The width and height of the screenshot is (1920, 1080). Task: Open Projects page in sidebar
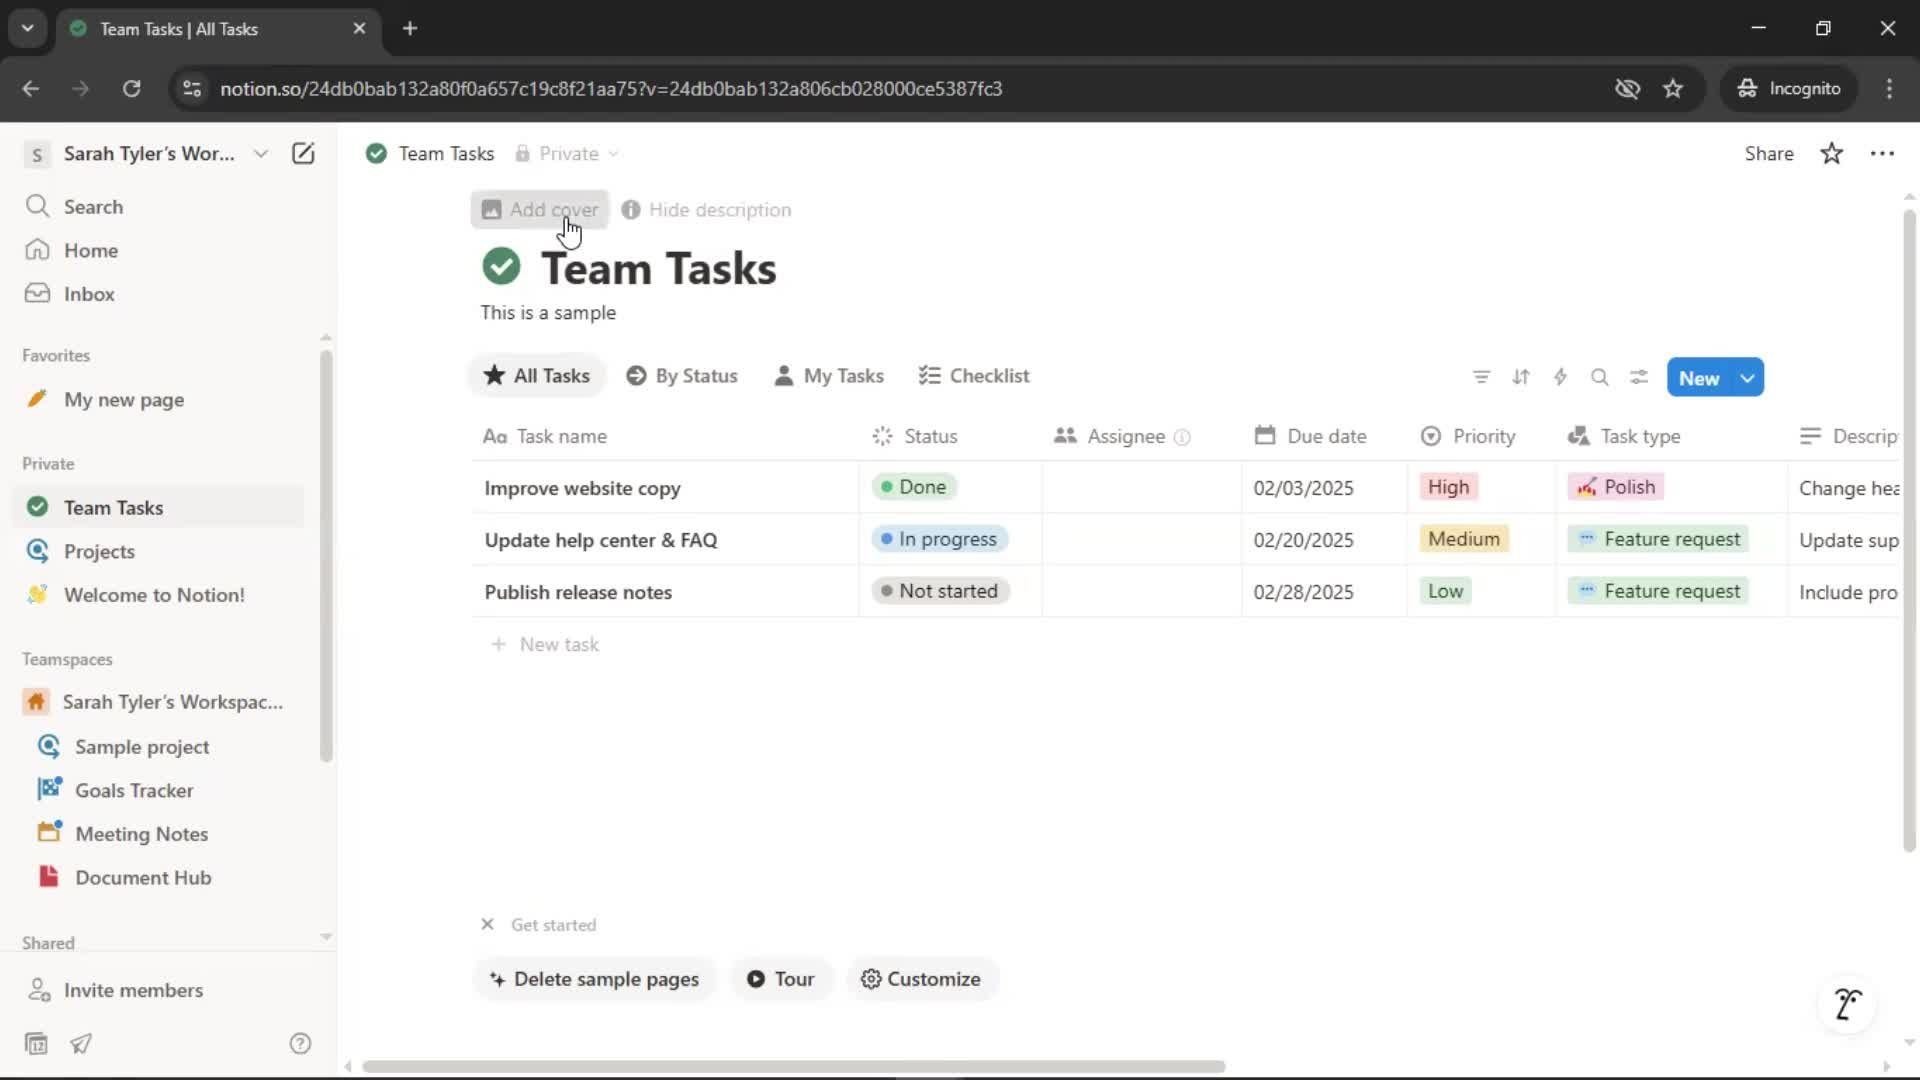99,551
